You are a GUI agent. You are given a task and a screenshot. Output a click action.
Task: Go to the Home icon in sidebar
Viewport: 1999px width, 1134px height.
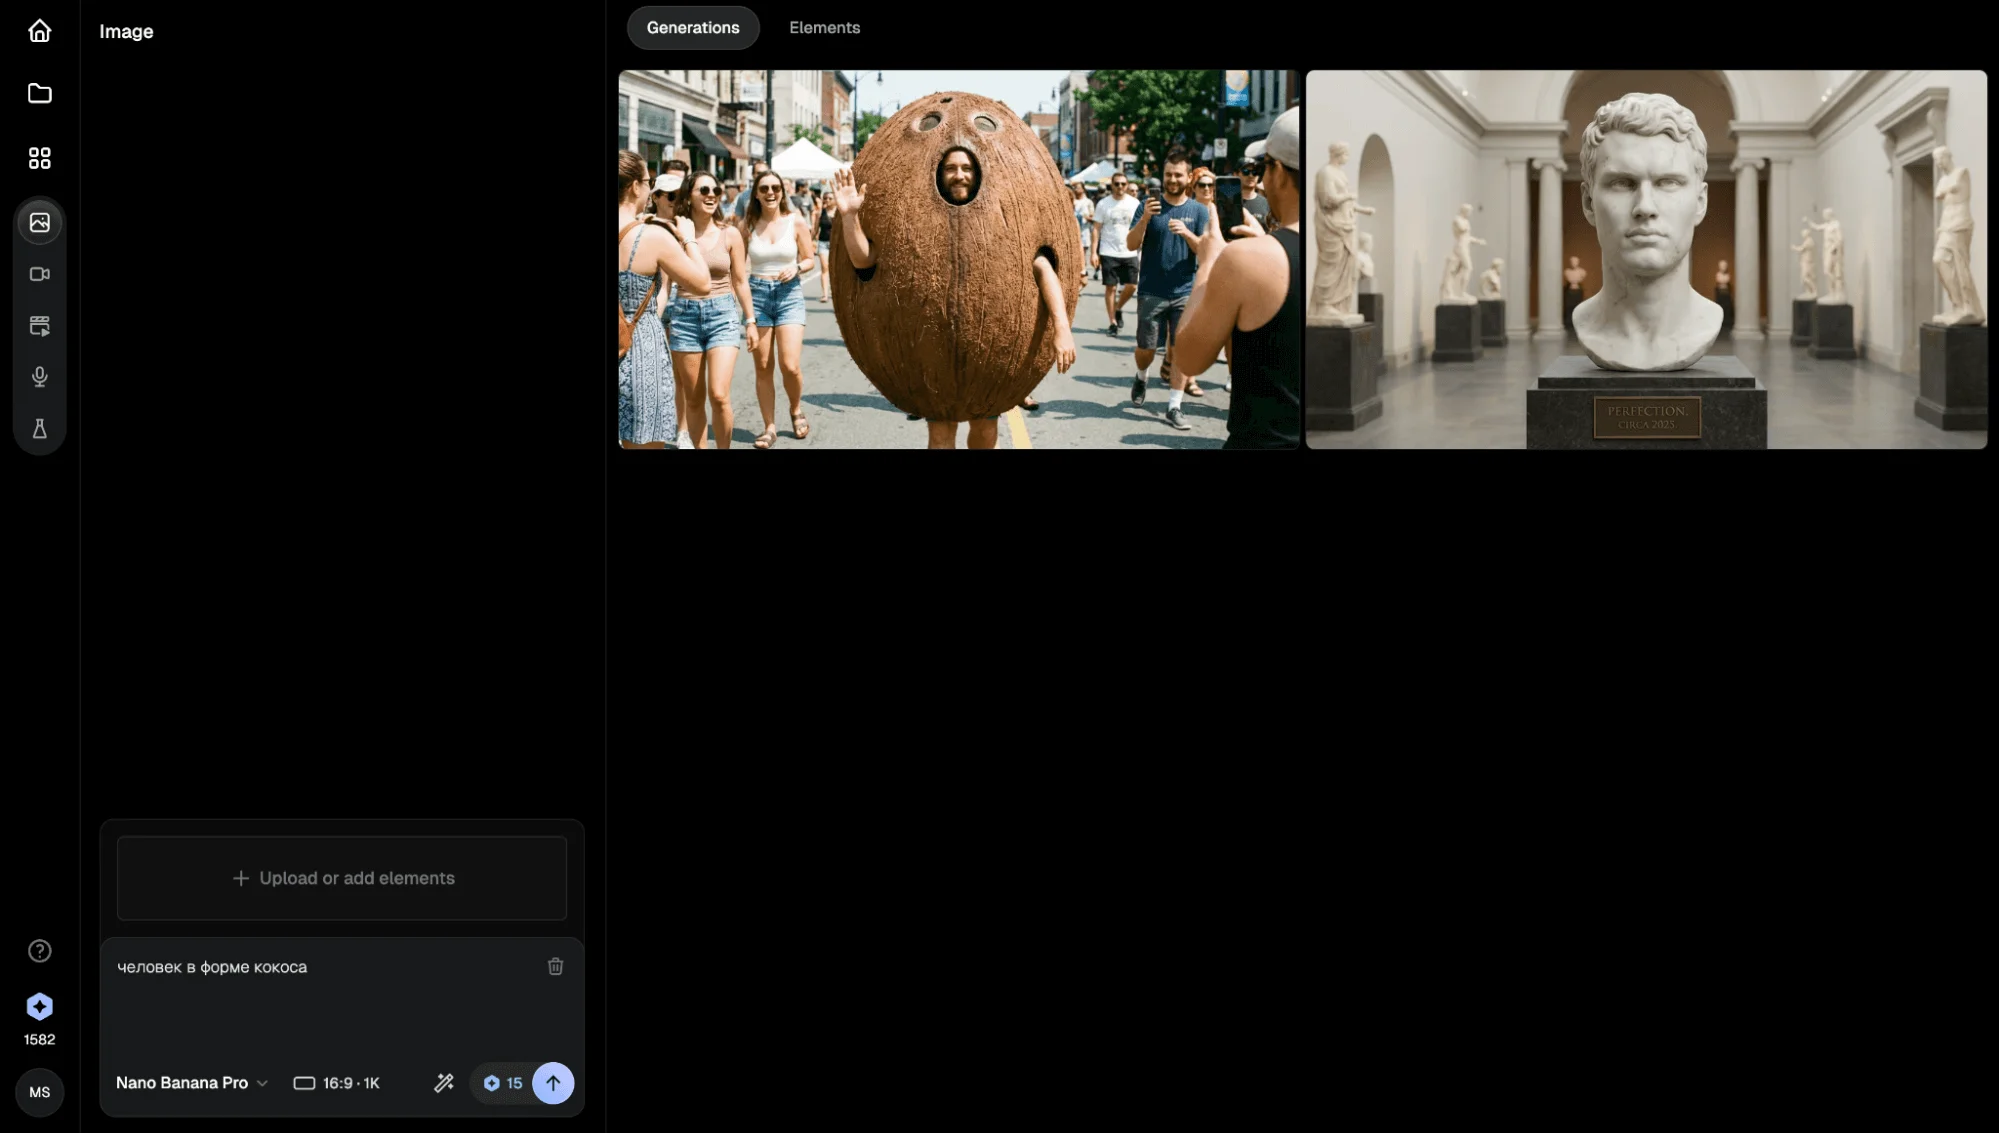pyautogui.click(x=39, y=31)
